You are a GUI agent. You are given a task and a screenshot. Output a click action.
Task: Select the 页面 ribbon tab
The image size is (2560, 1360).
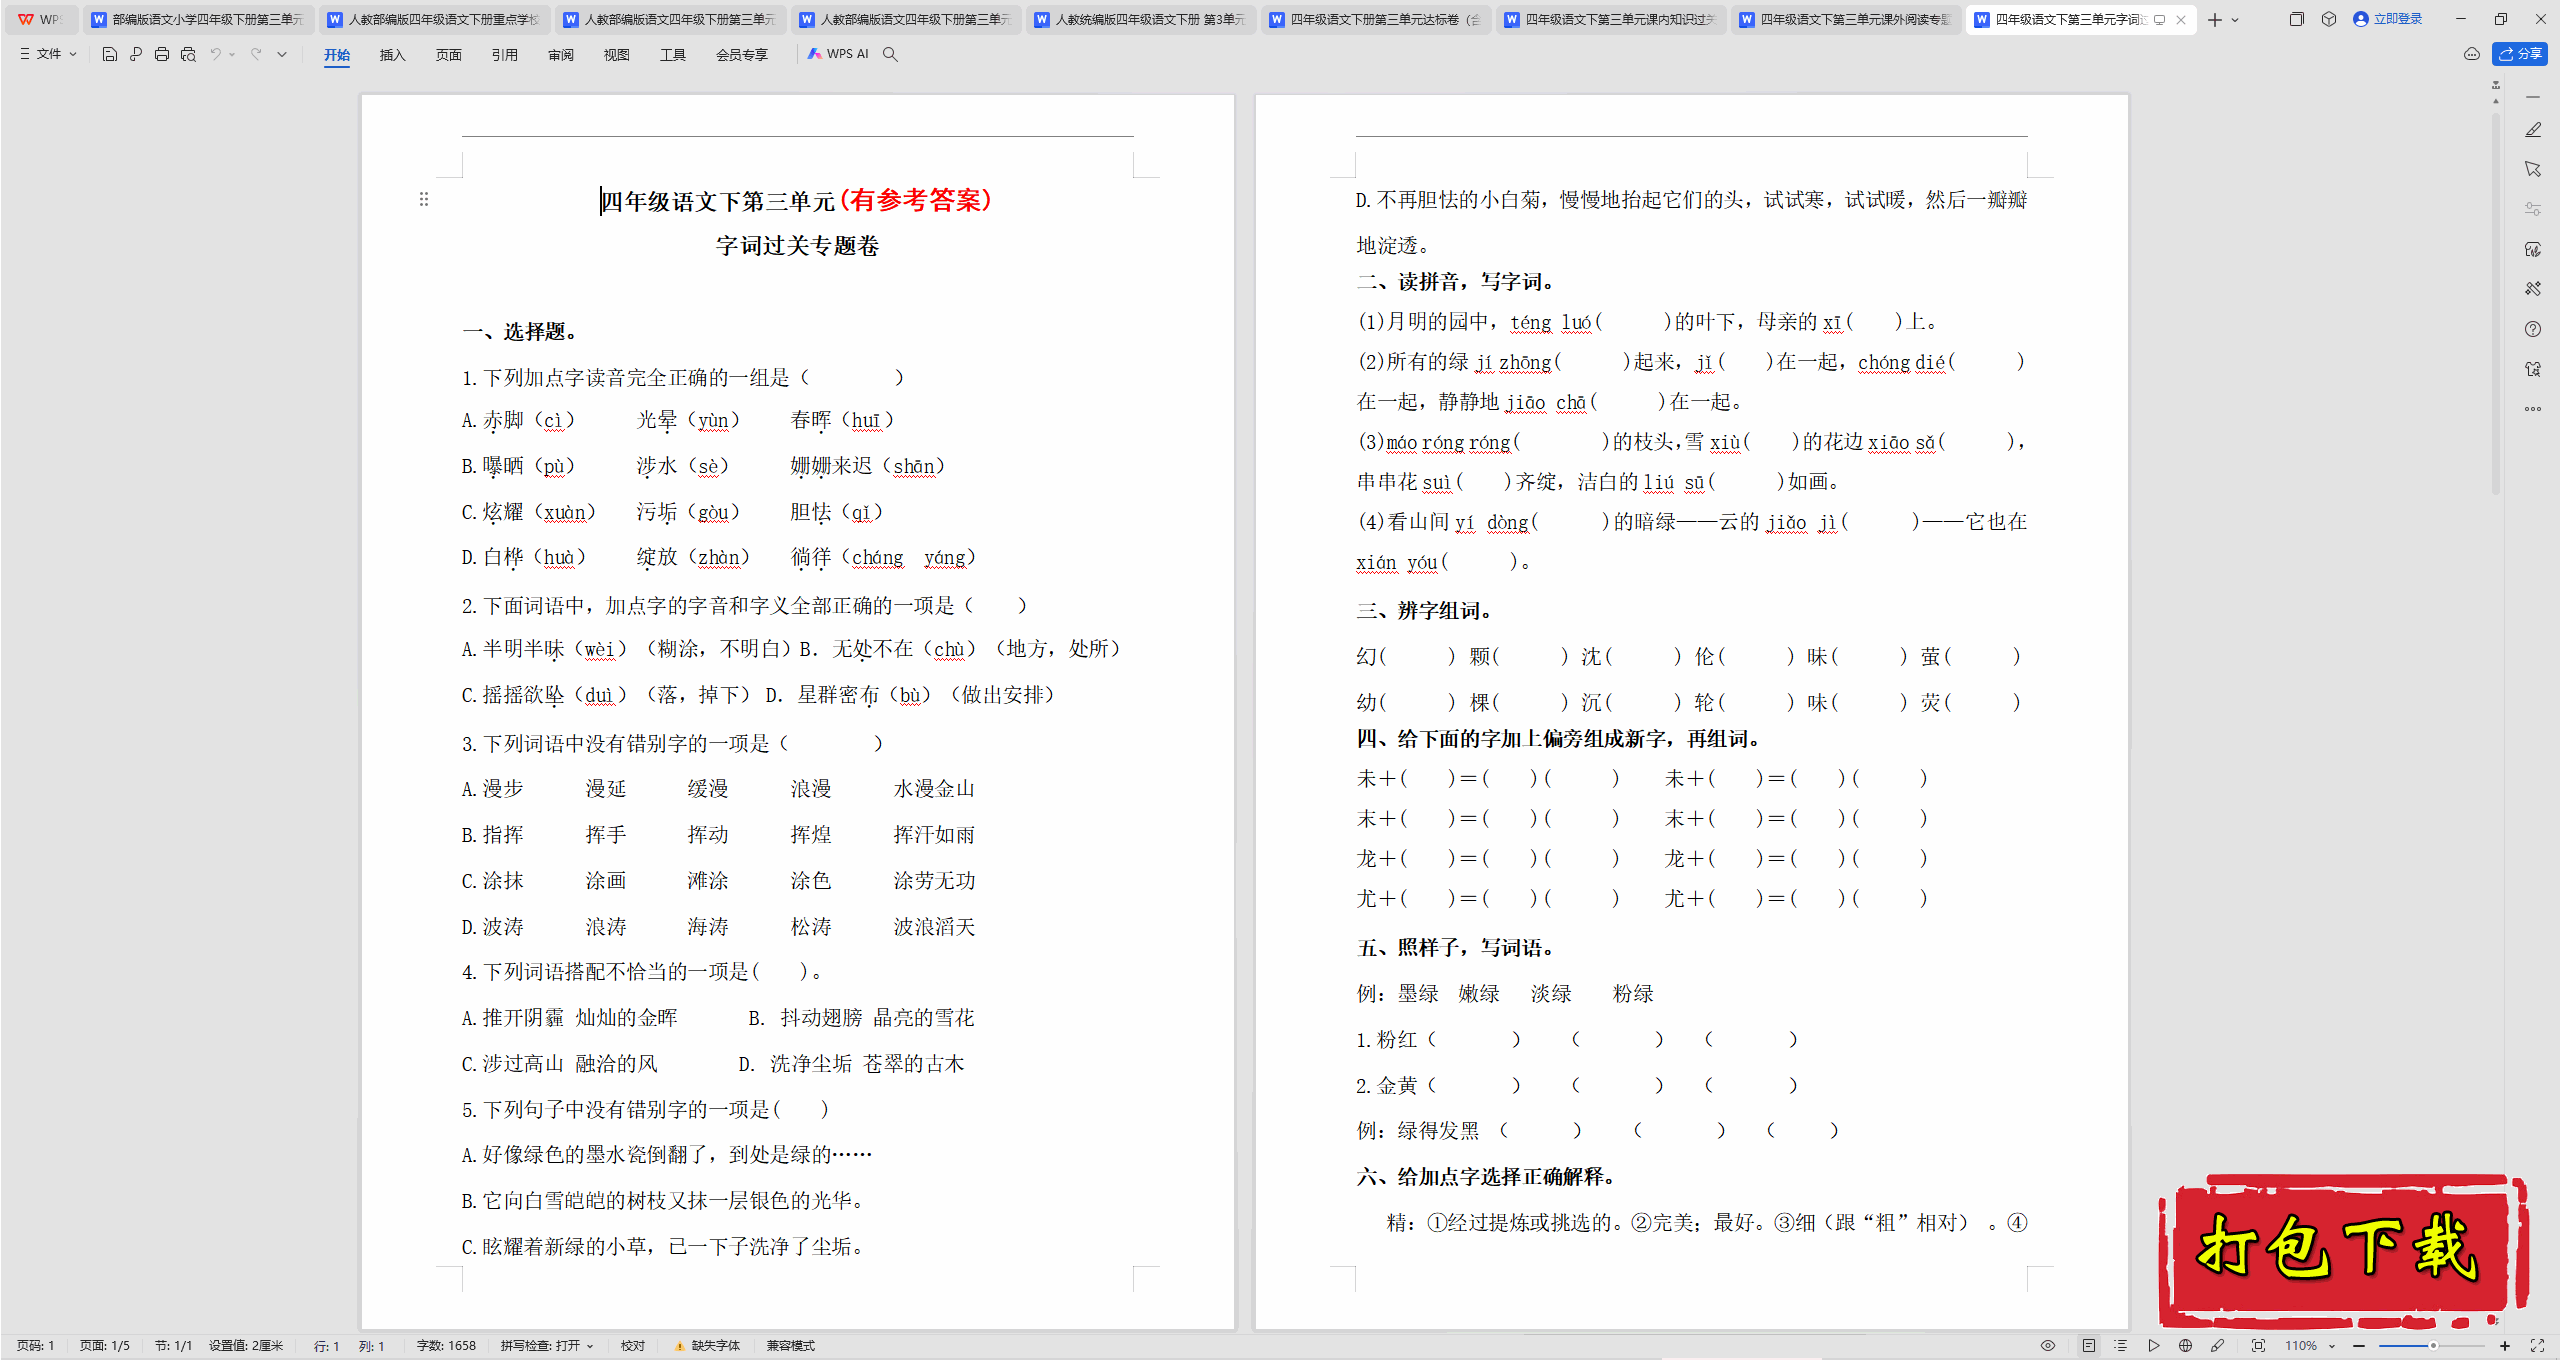(449, 55)
